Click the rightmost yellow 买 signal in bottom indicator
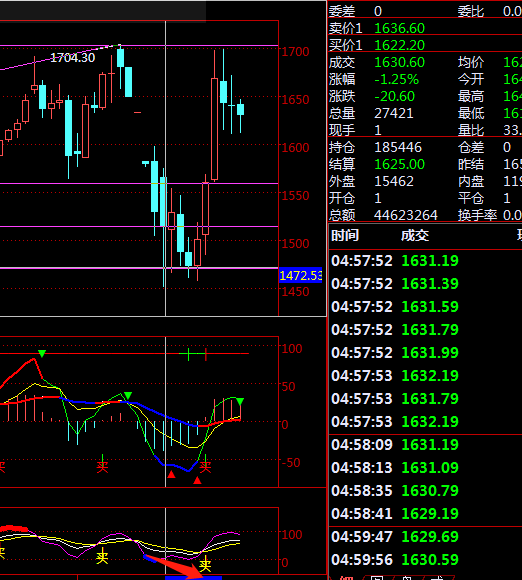The height and width of the screenshot is (580, 522). pyautogui.click(x=205, y=565)
